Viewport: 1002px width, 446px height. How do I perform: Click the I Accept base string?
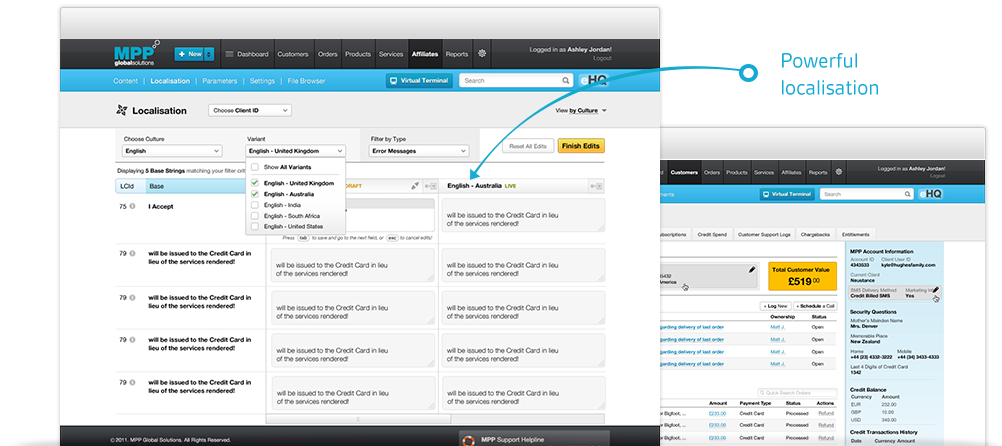point(160,206)
